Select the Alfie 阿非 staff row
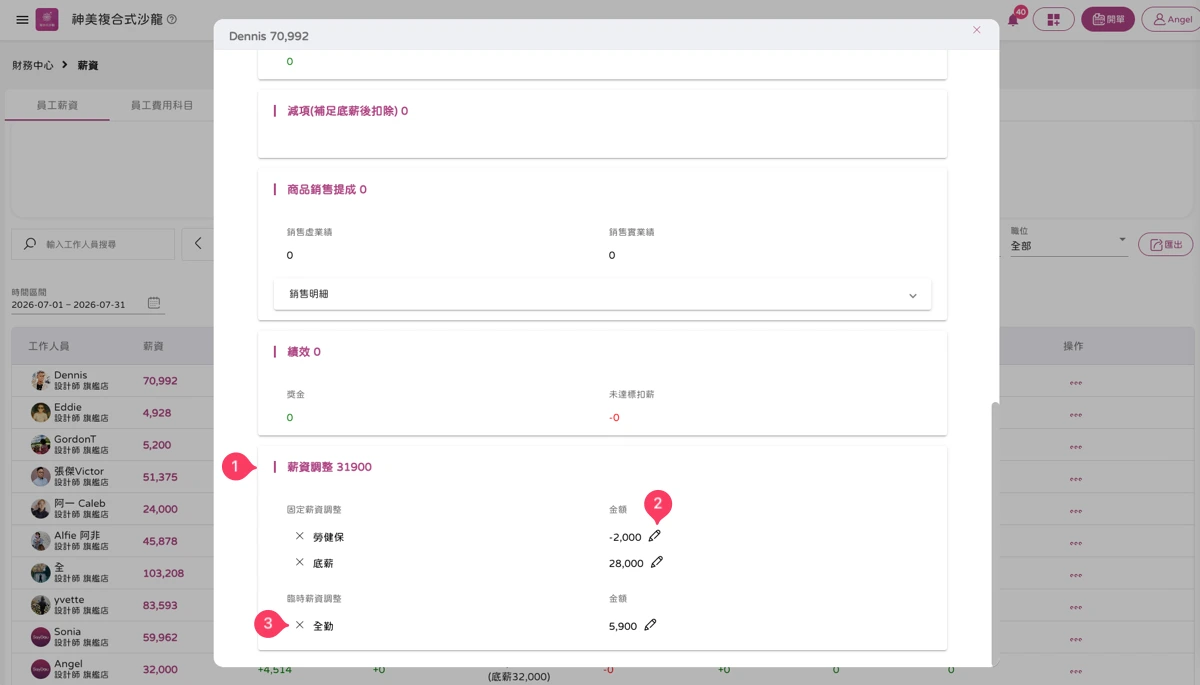This screenshot has height=685, width=1200. (110, 541)
